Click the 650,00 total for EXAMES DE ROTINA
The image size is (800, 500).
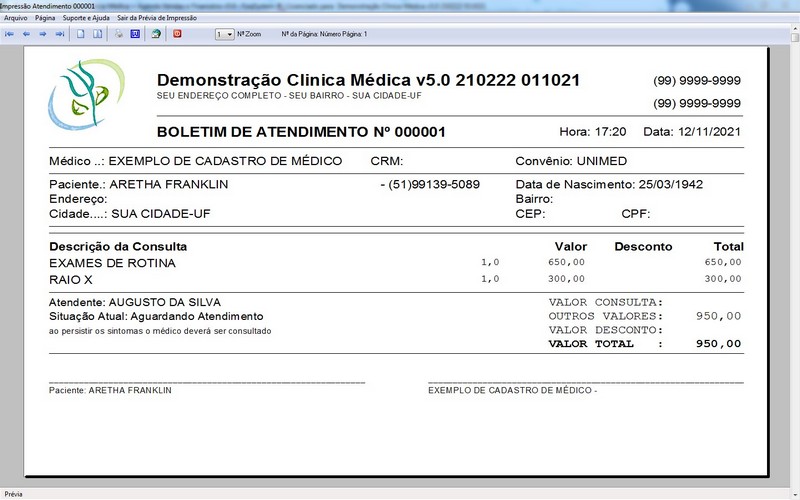(x=723, y=262)
